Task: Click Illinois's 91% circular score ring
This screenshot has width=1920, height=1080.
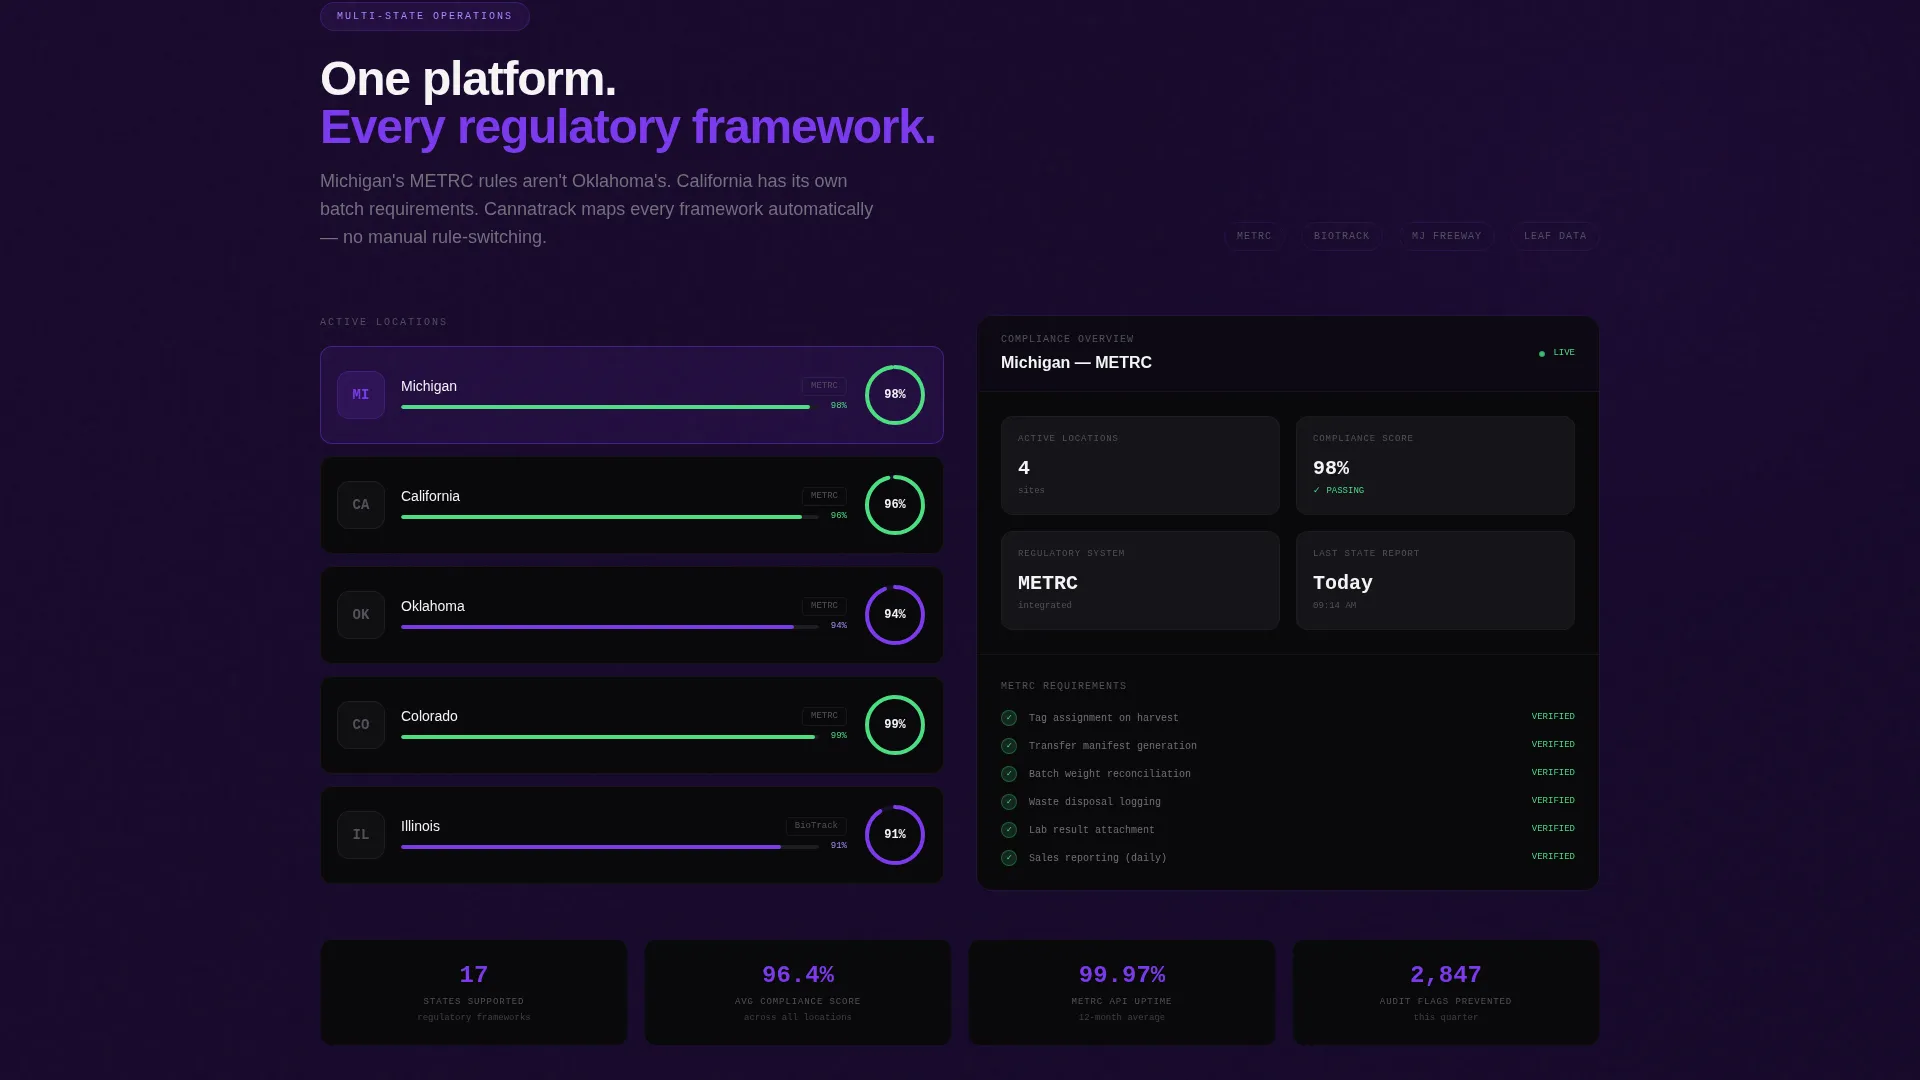Action: (895, 835)
